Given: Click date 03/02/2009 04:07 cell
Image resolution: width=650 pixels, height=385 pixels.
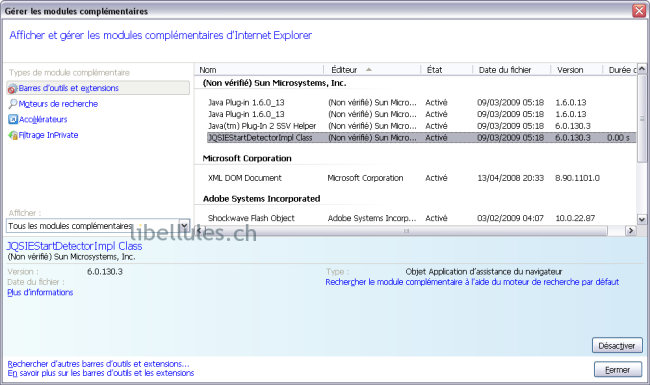Looking at the screenshot, I should tap(510, 218).
